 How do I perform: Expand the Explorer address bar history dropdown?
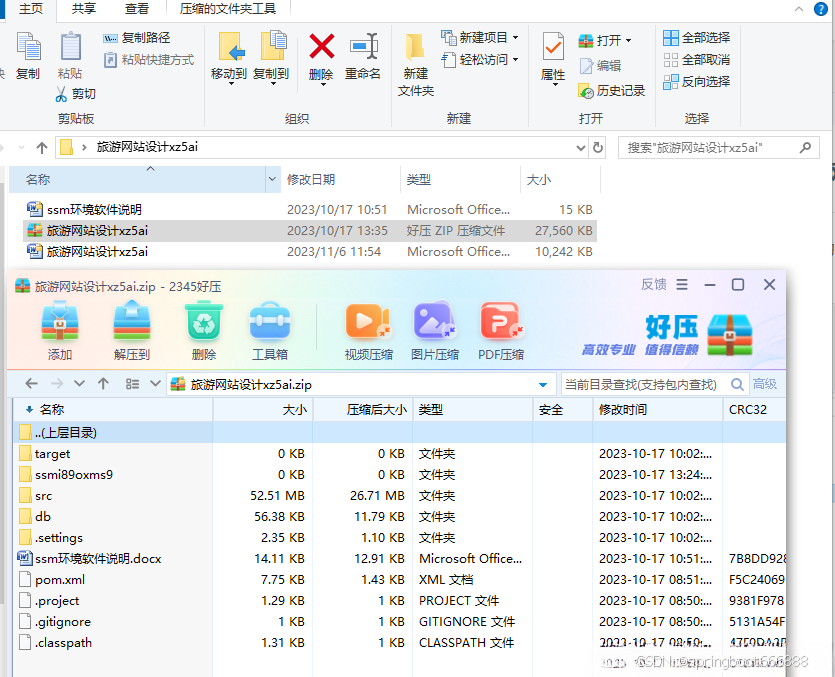pos(581,148)
